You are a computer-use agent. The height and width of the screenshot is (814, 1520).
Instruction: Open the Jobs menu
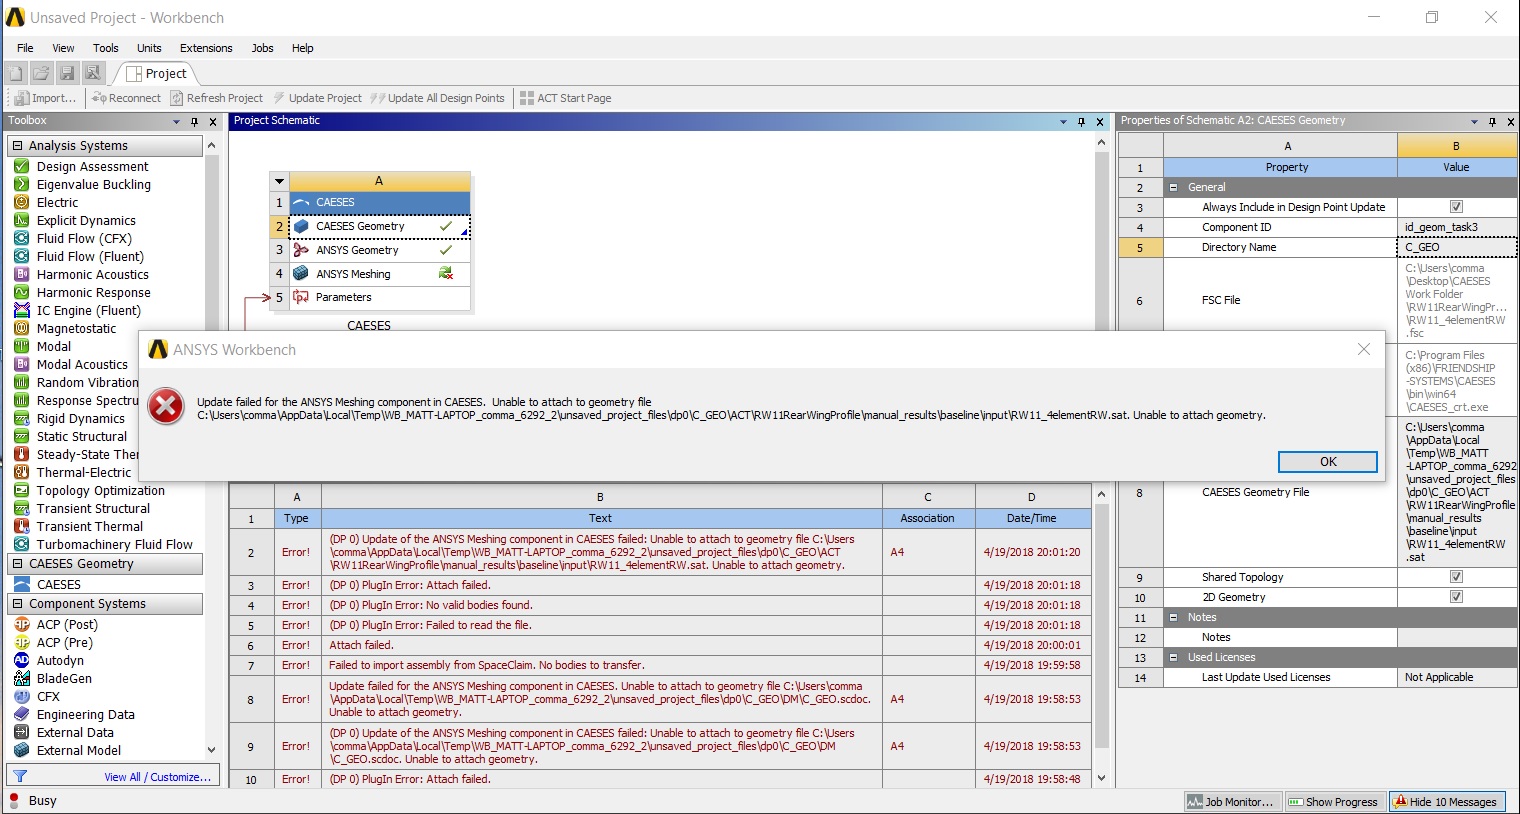[262, 48]
